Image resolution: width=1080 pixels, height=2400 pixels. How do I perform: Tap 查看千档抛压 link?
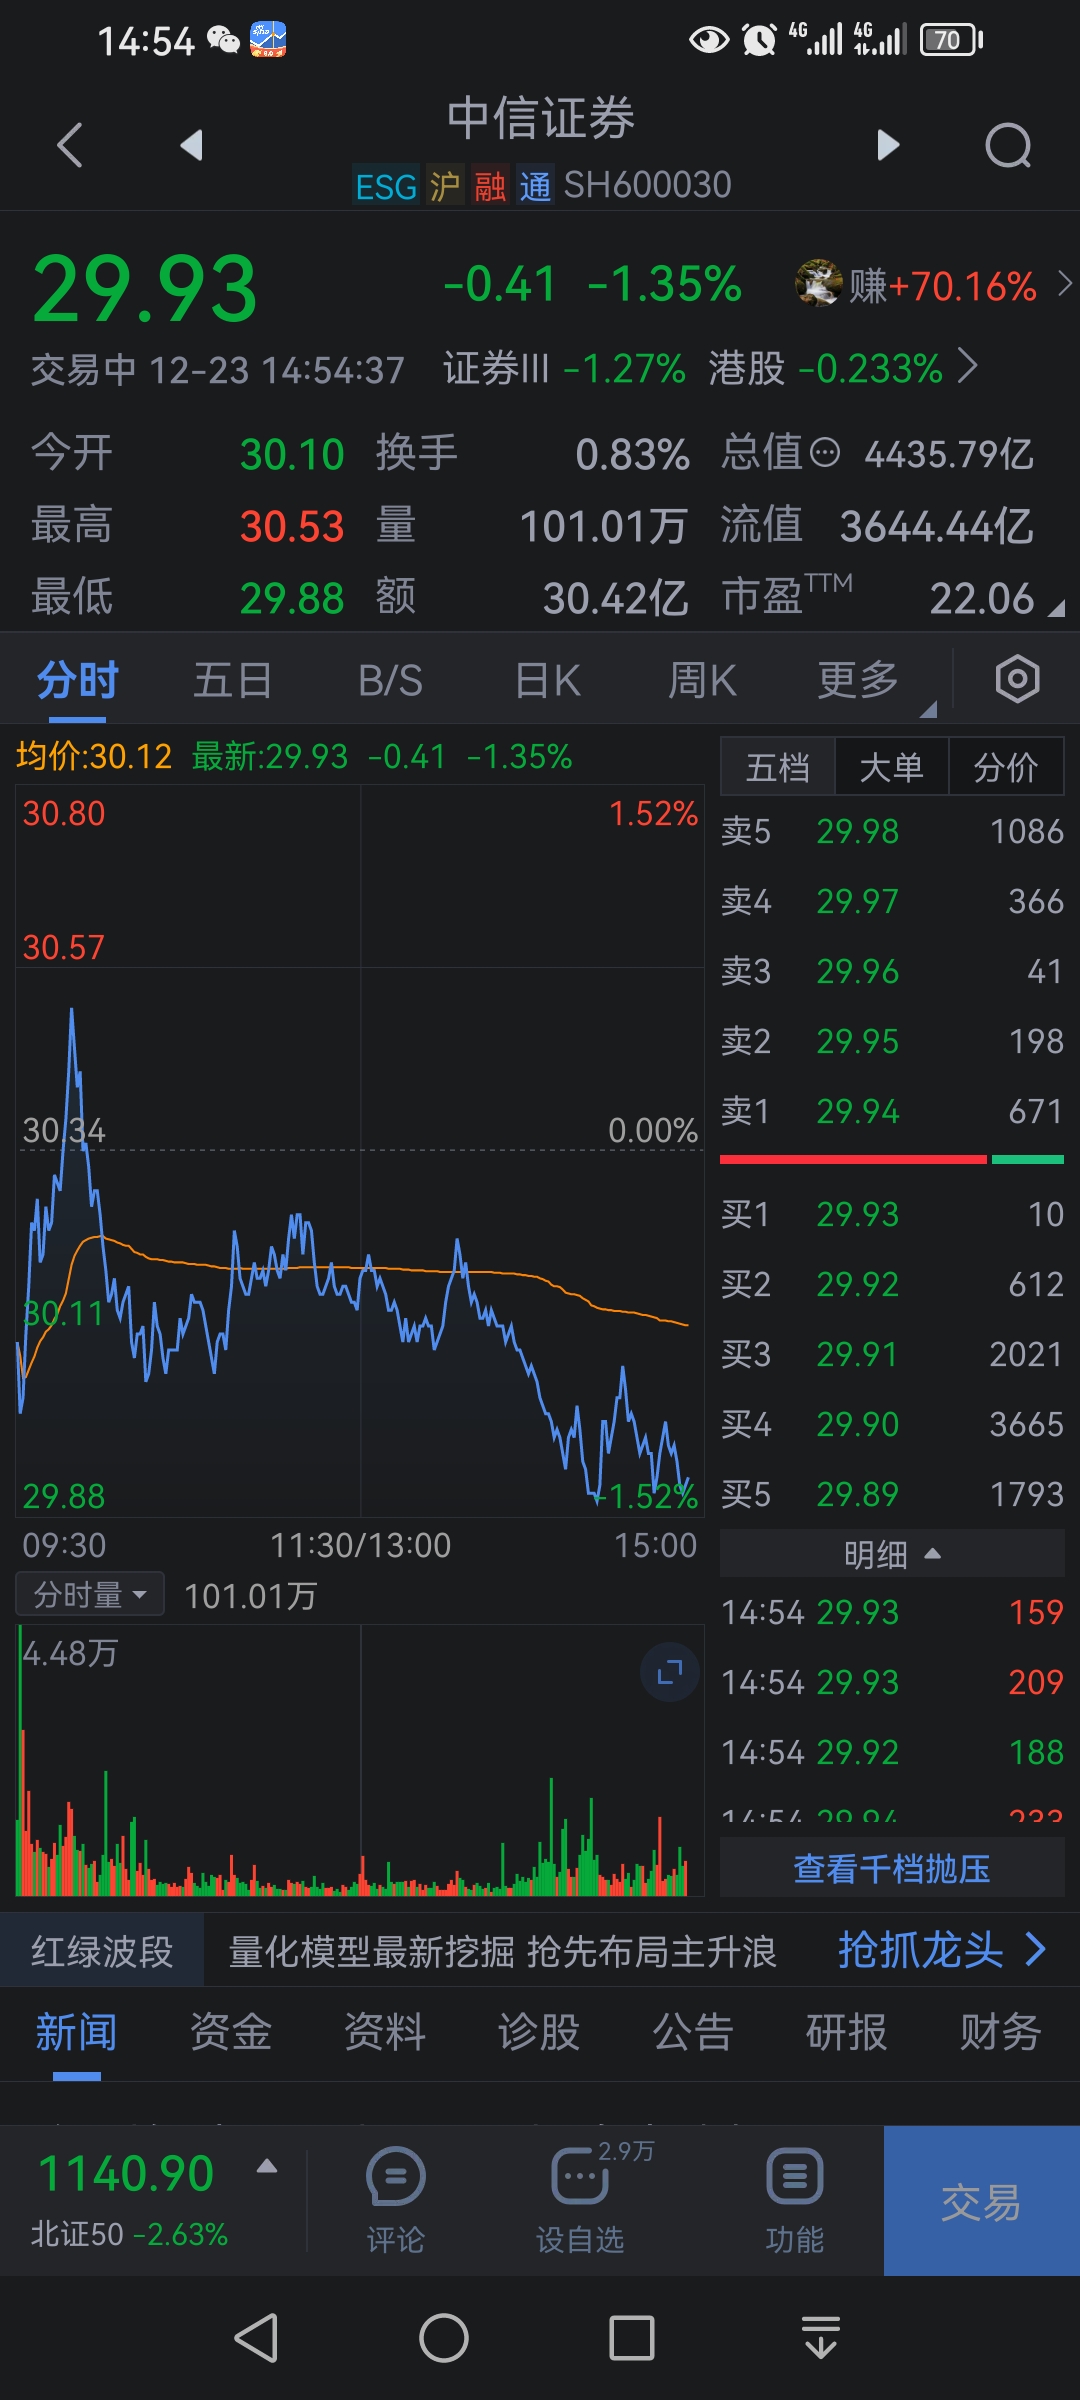tap(892, 1868)
